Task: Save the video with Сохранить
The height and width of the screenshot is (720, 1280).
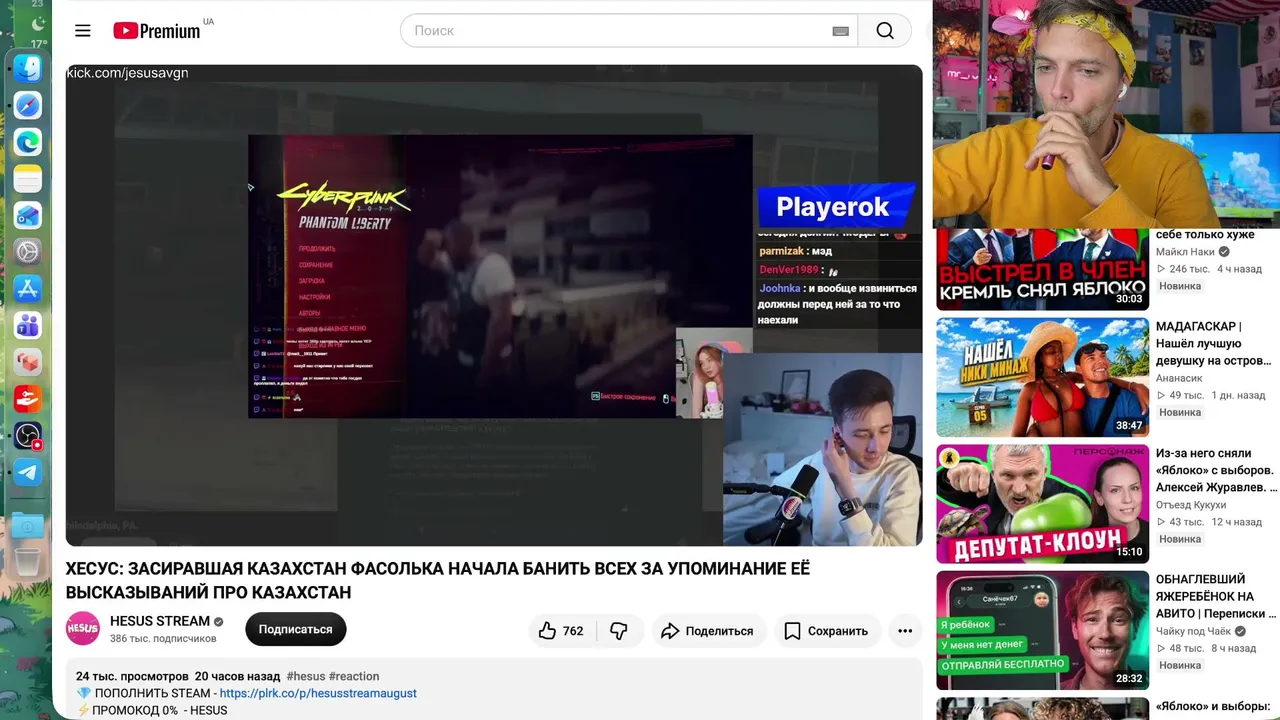Action: (x=826, y=631)
